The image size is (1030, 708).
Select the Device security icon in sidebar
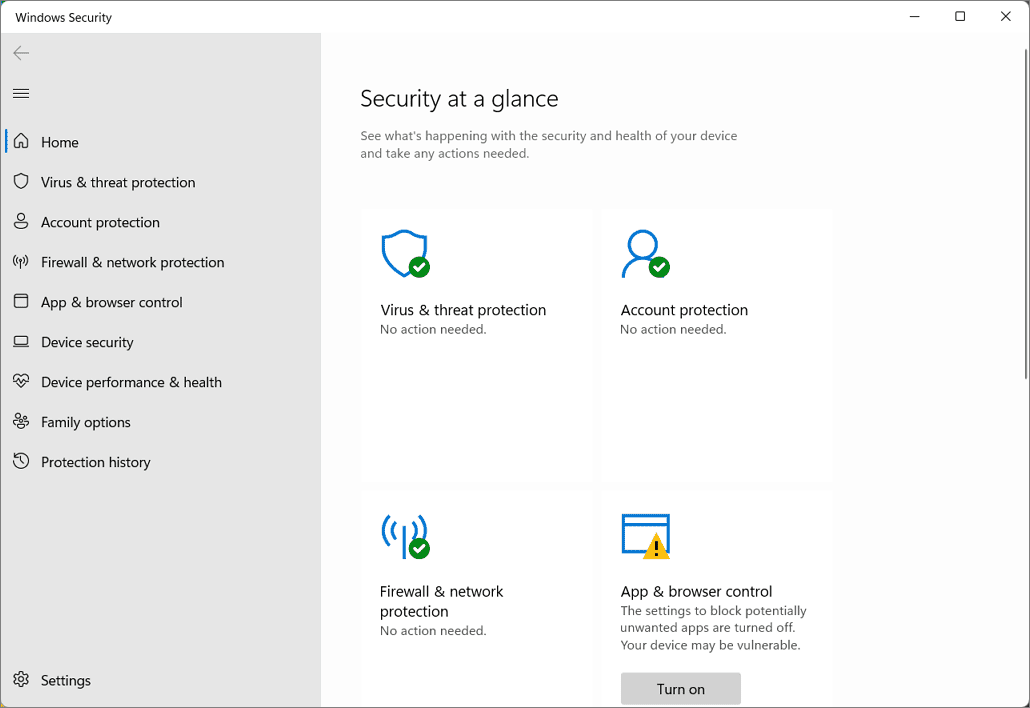point(20,342)
